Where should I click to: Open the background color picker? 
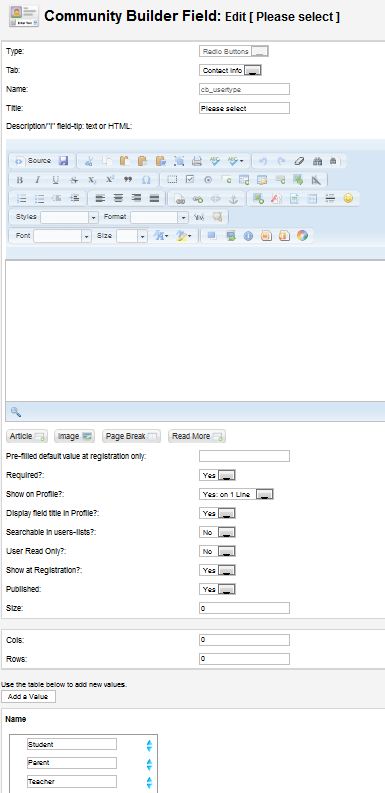(x=183, y=236)
